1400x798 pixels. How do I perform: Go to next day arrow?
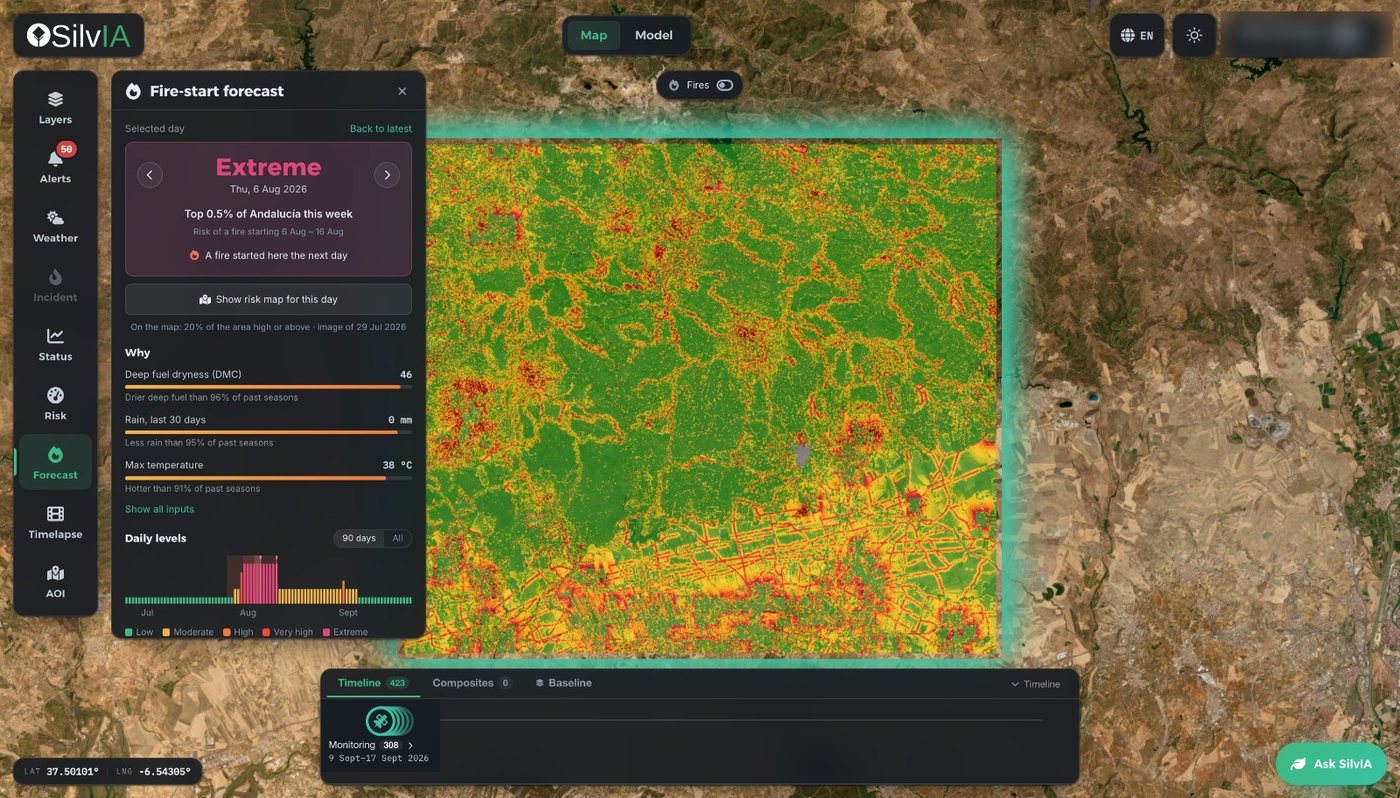click(387, 175)
